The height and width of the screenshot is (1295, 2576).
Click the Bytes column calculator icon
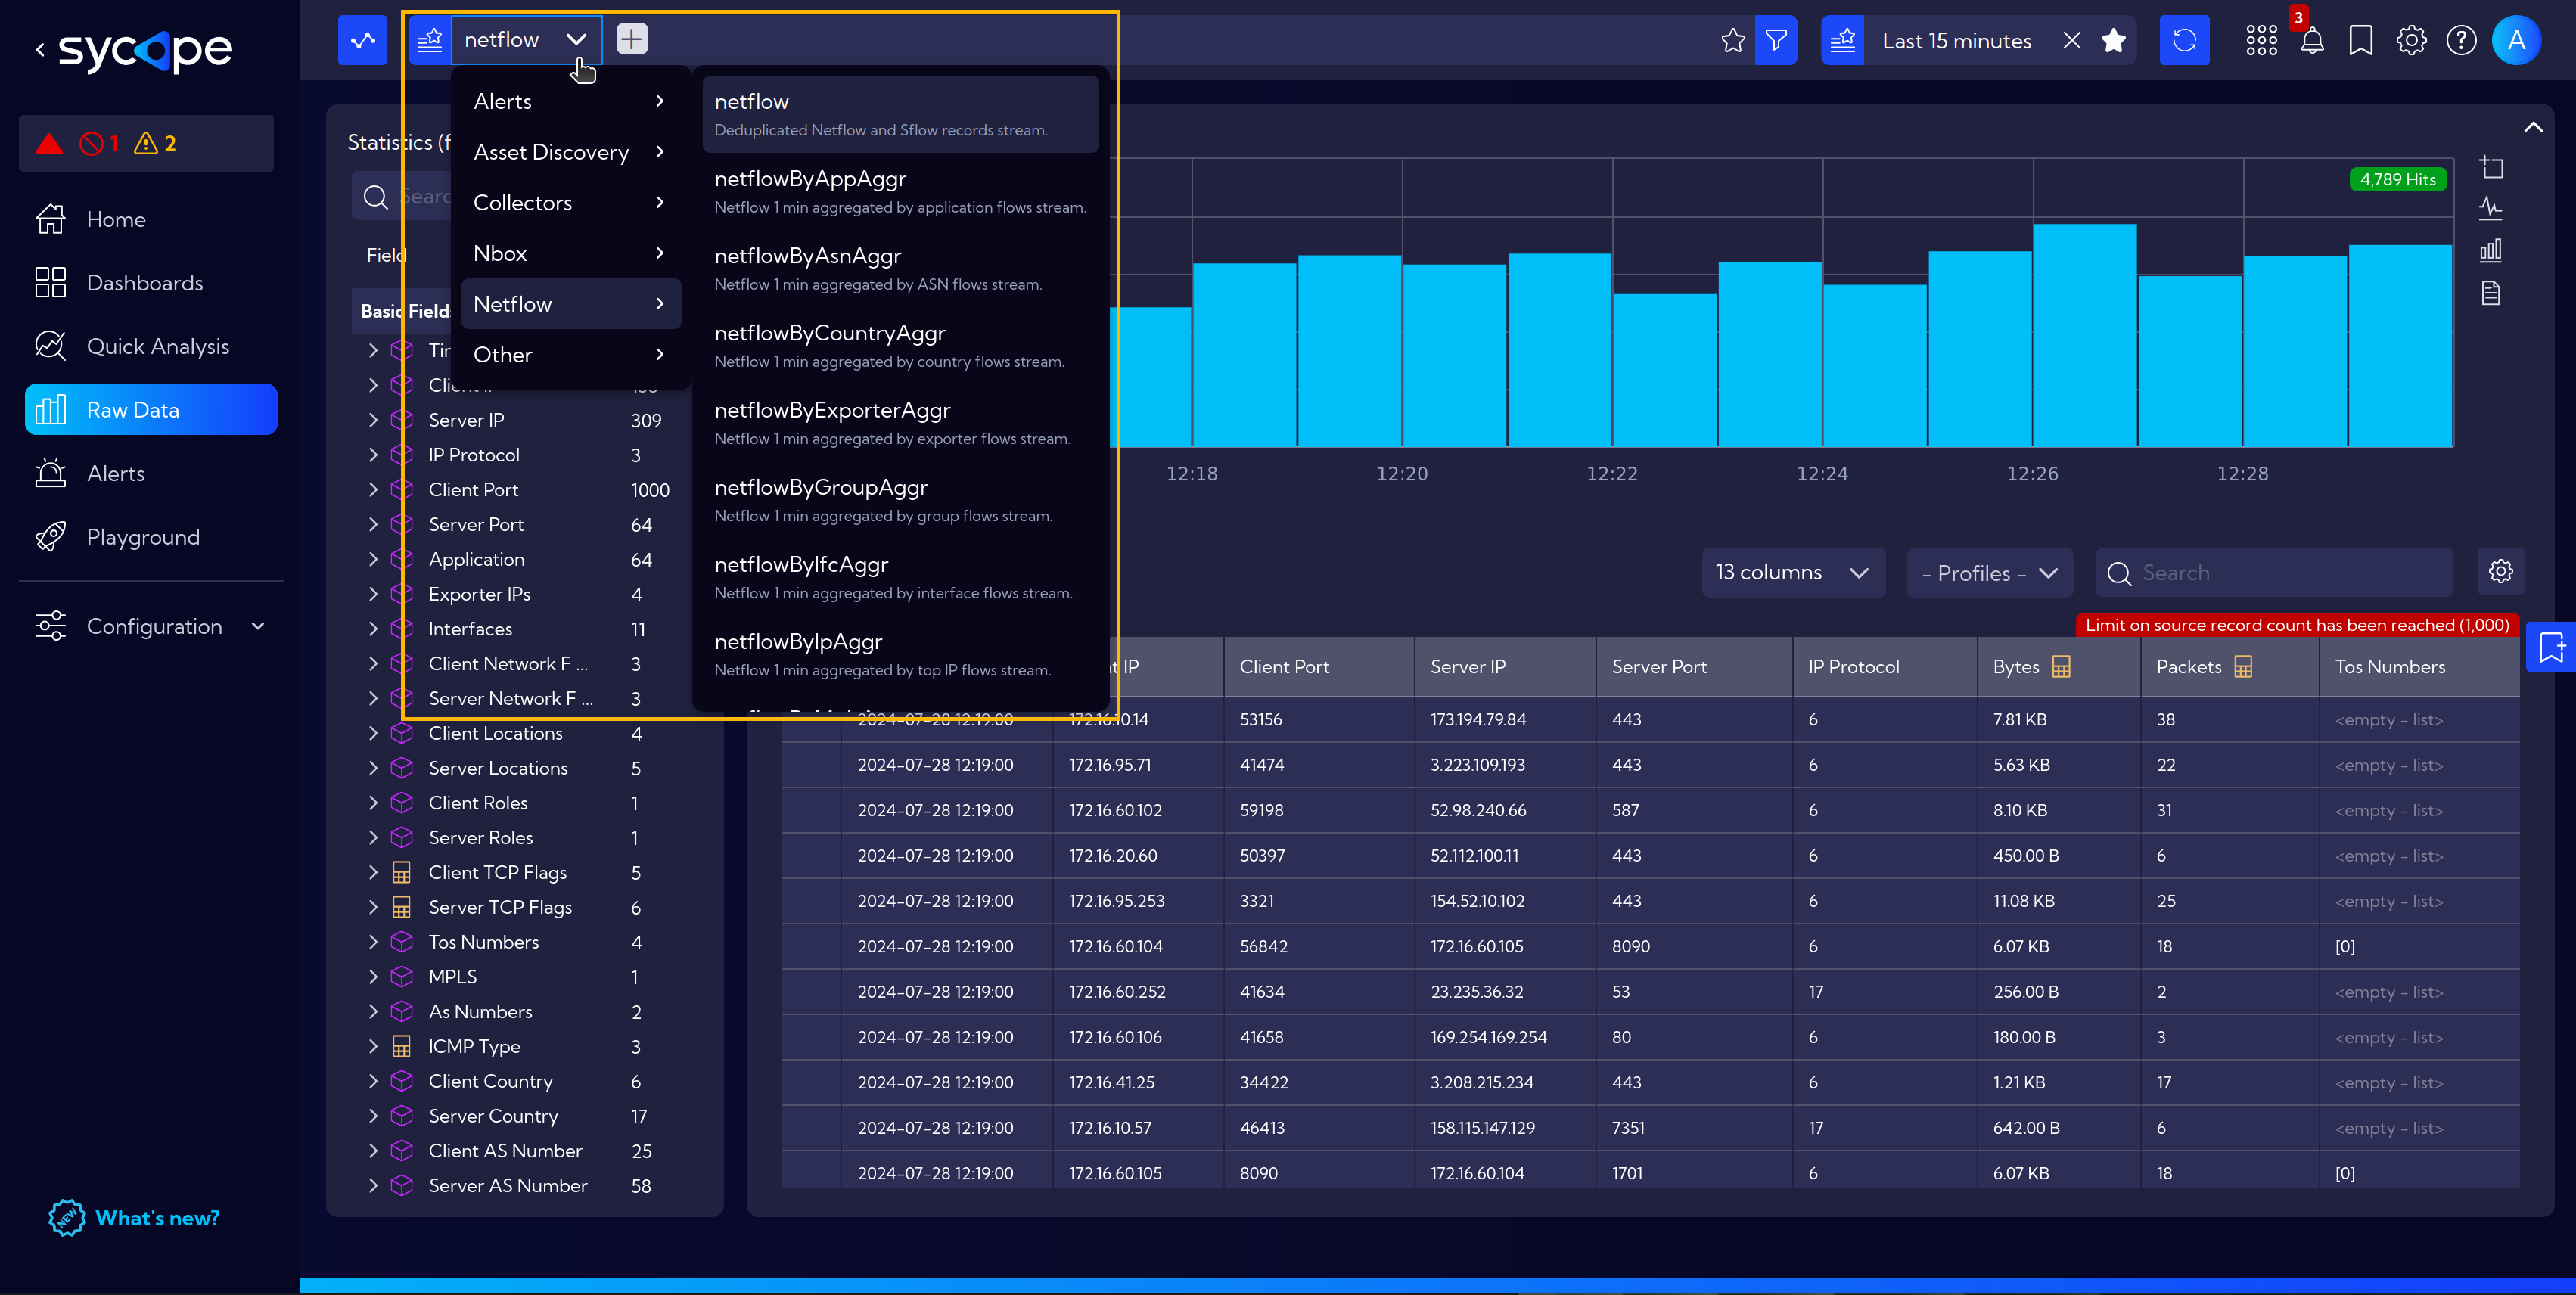pyautogui.click(x=2060, y=666)
